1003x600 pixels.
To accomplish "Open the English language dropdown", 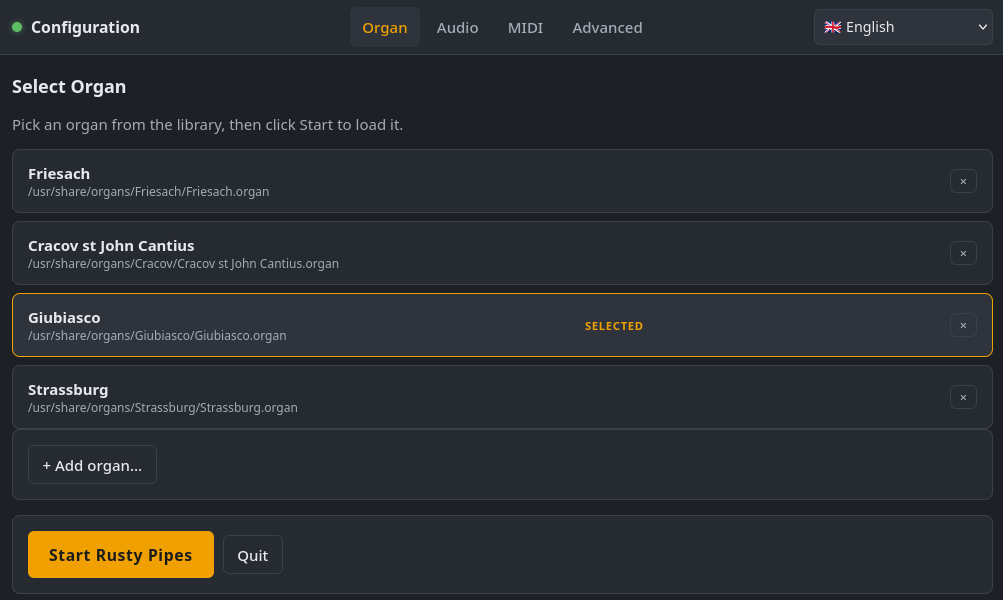I will tap(903, 27).
